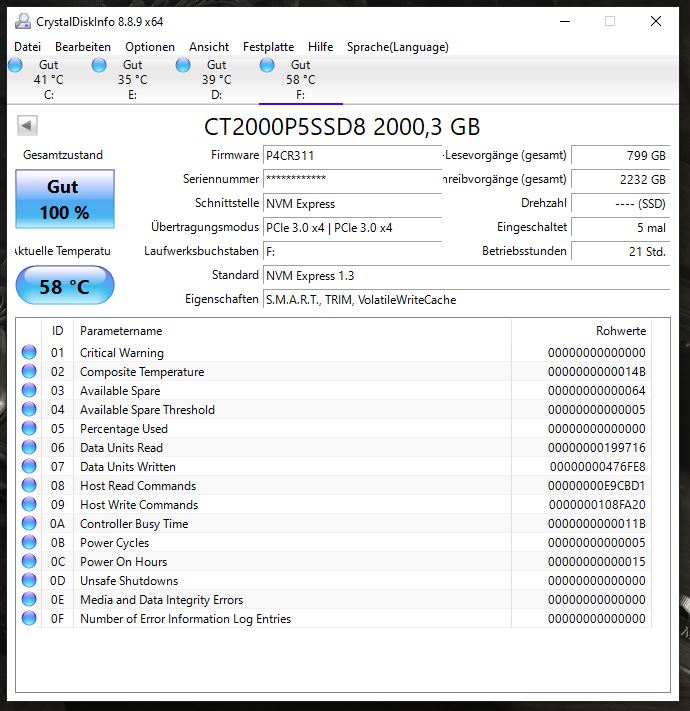This screenshot has width=690, height=711.
Task: Click the Parametername column header
Action: point(292,331)
